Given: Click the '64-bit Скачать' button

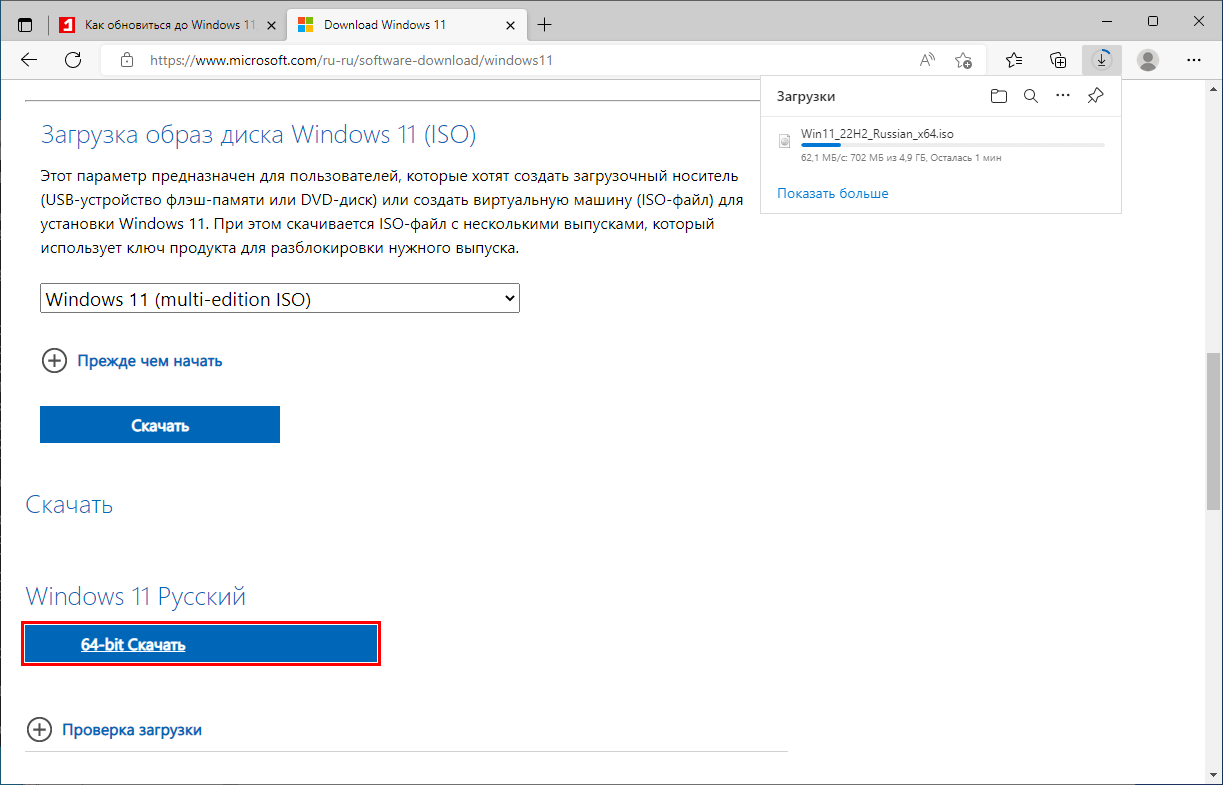Looking at the screenshot, I should click(x=201, y=645).
